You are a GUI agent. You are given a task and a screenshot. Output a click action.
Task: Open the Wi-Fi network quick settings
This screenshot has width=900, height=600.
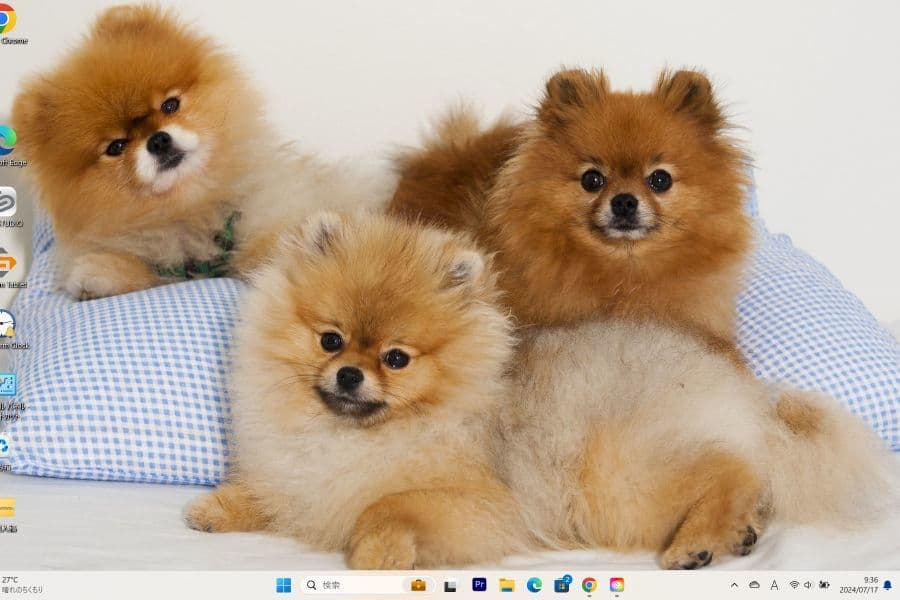[794, 585]
